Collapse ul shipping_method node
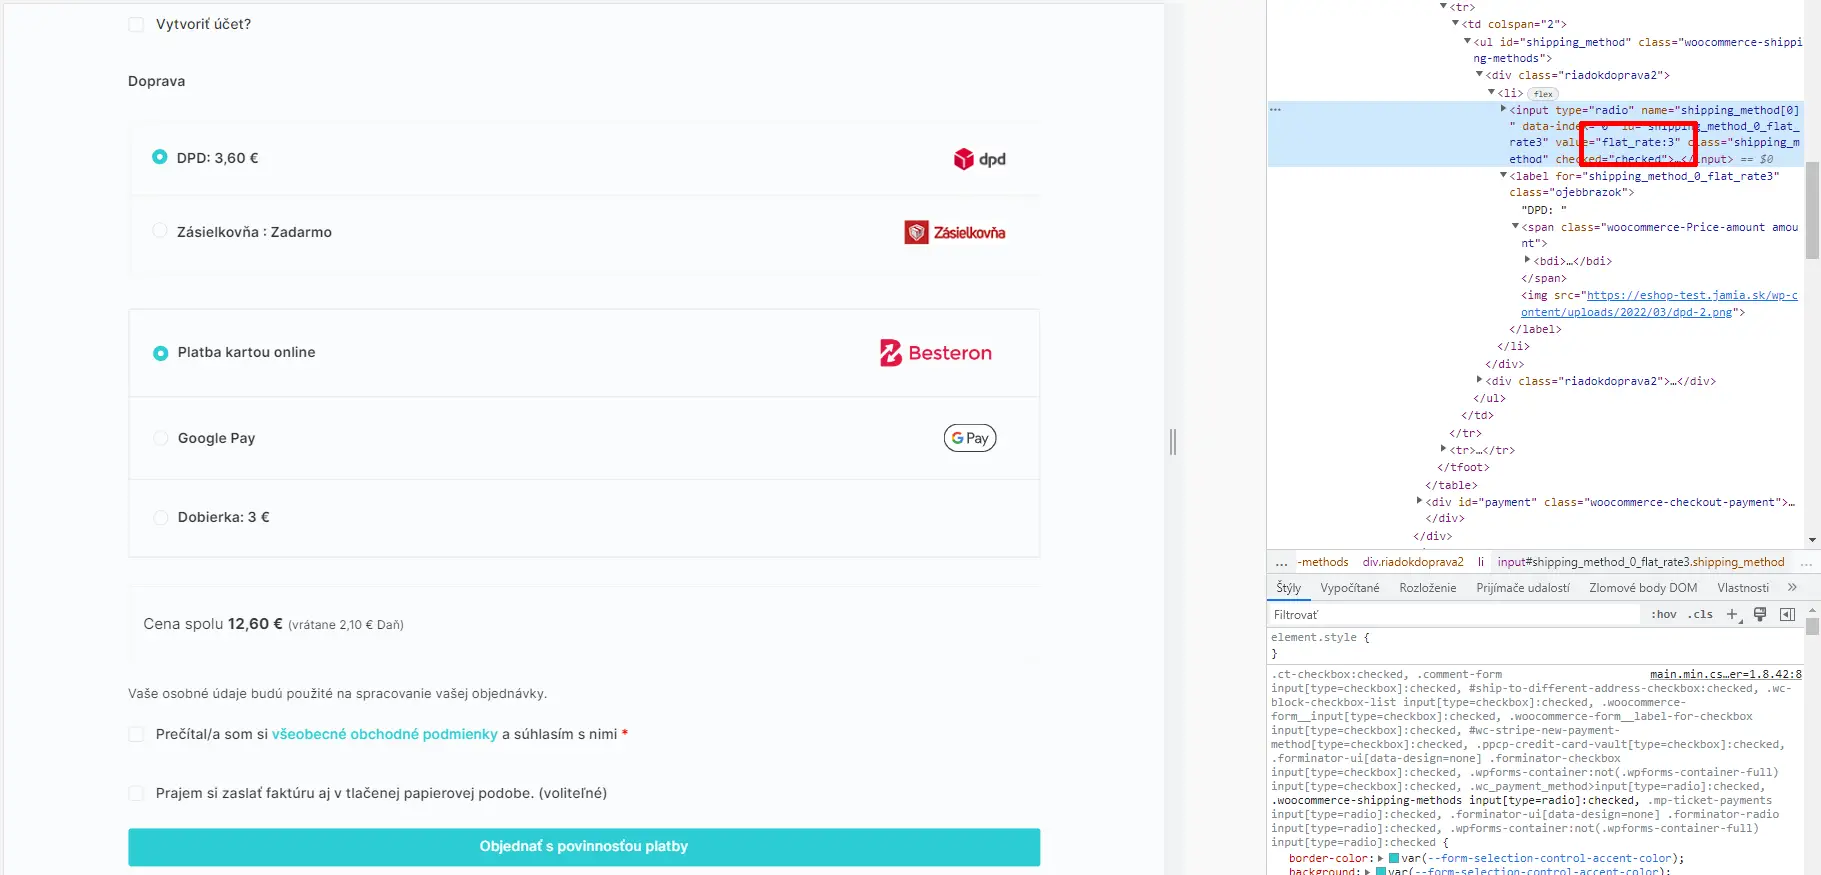The width and height of the screenshot is (1821, 875). coord(1467,41)
